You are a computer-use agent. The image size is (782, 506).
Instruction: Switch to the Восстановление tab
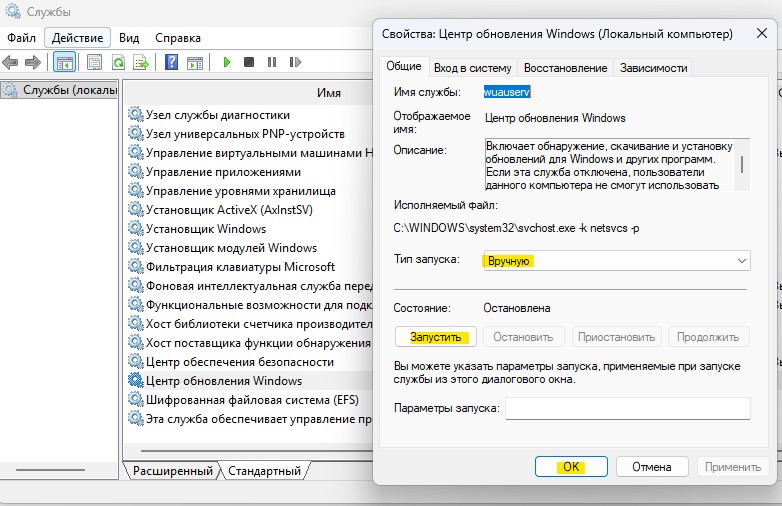566,68
